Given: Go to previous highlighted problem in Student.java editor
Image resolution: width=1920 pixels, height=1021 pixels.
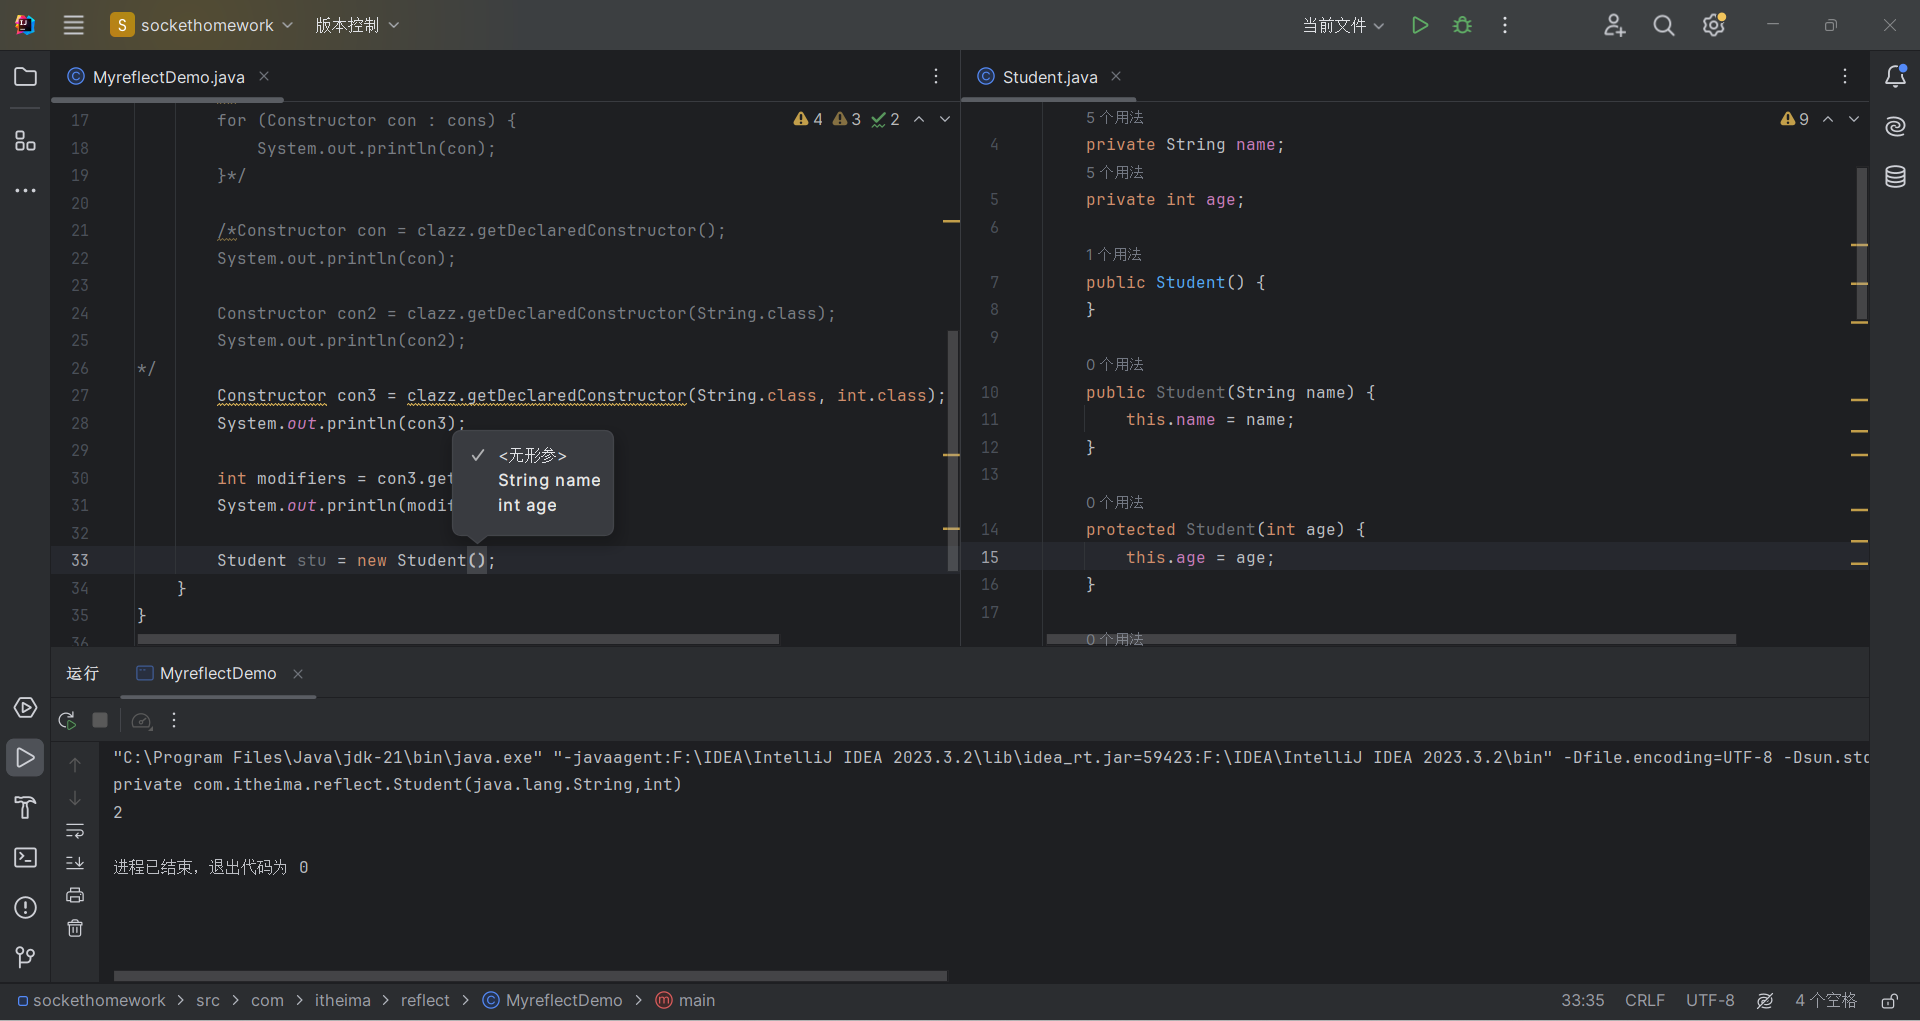Looking at the screenshot, I should (1828, 119).
